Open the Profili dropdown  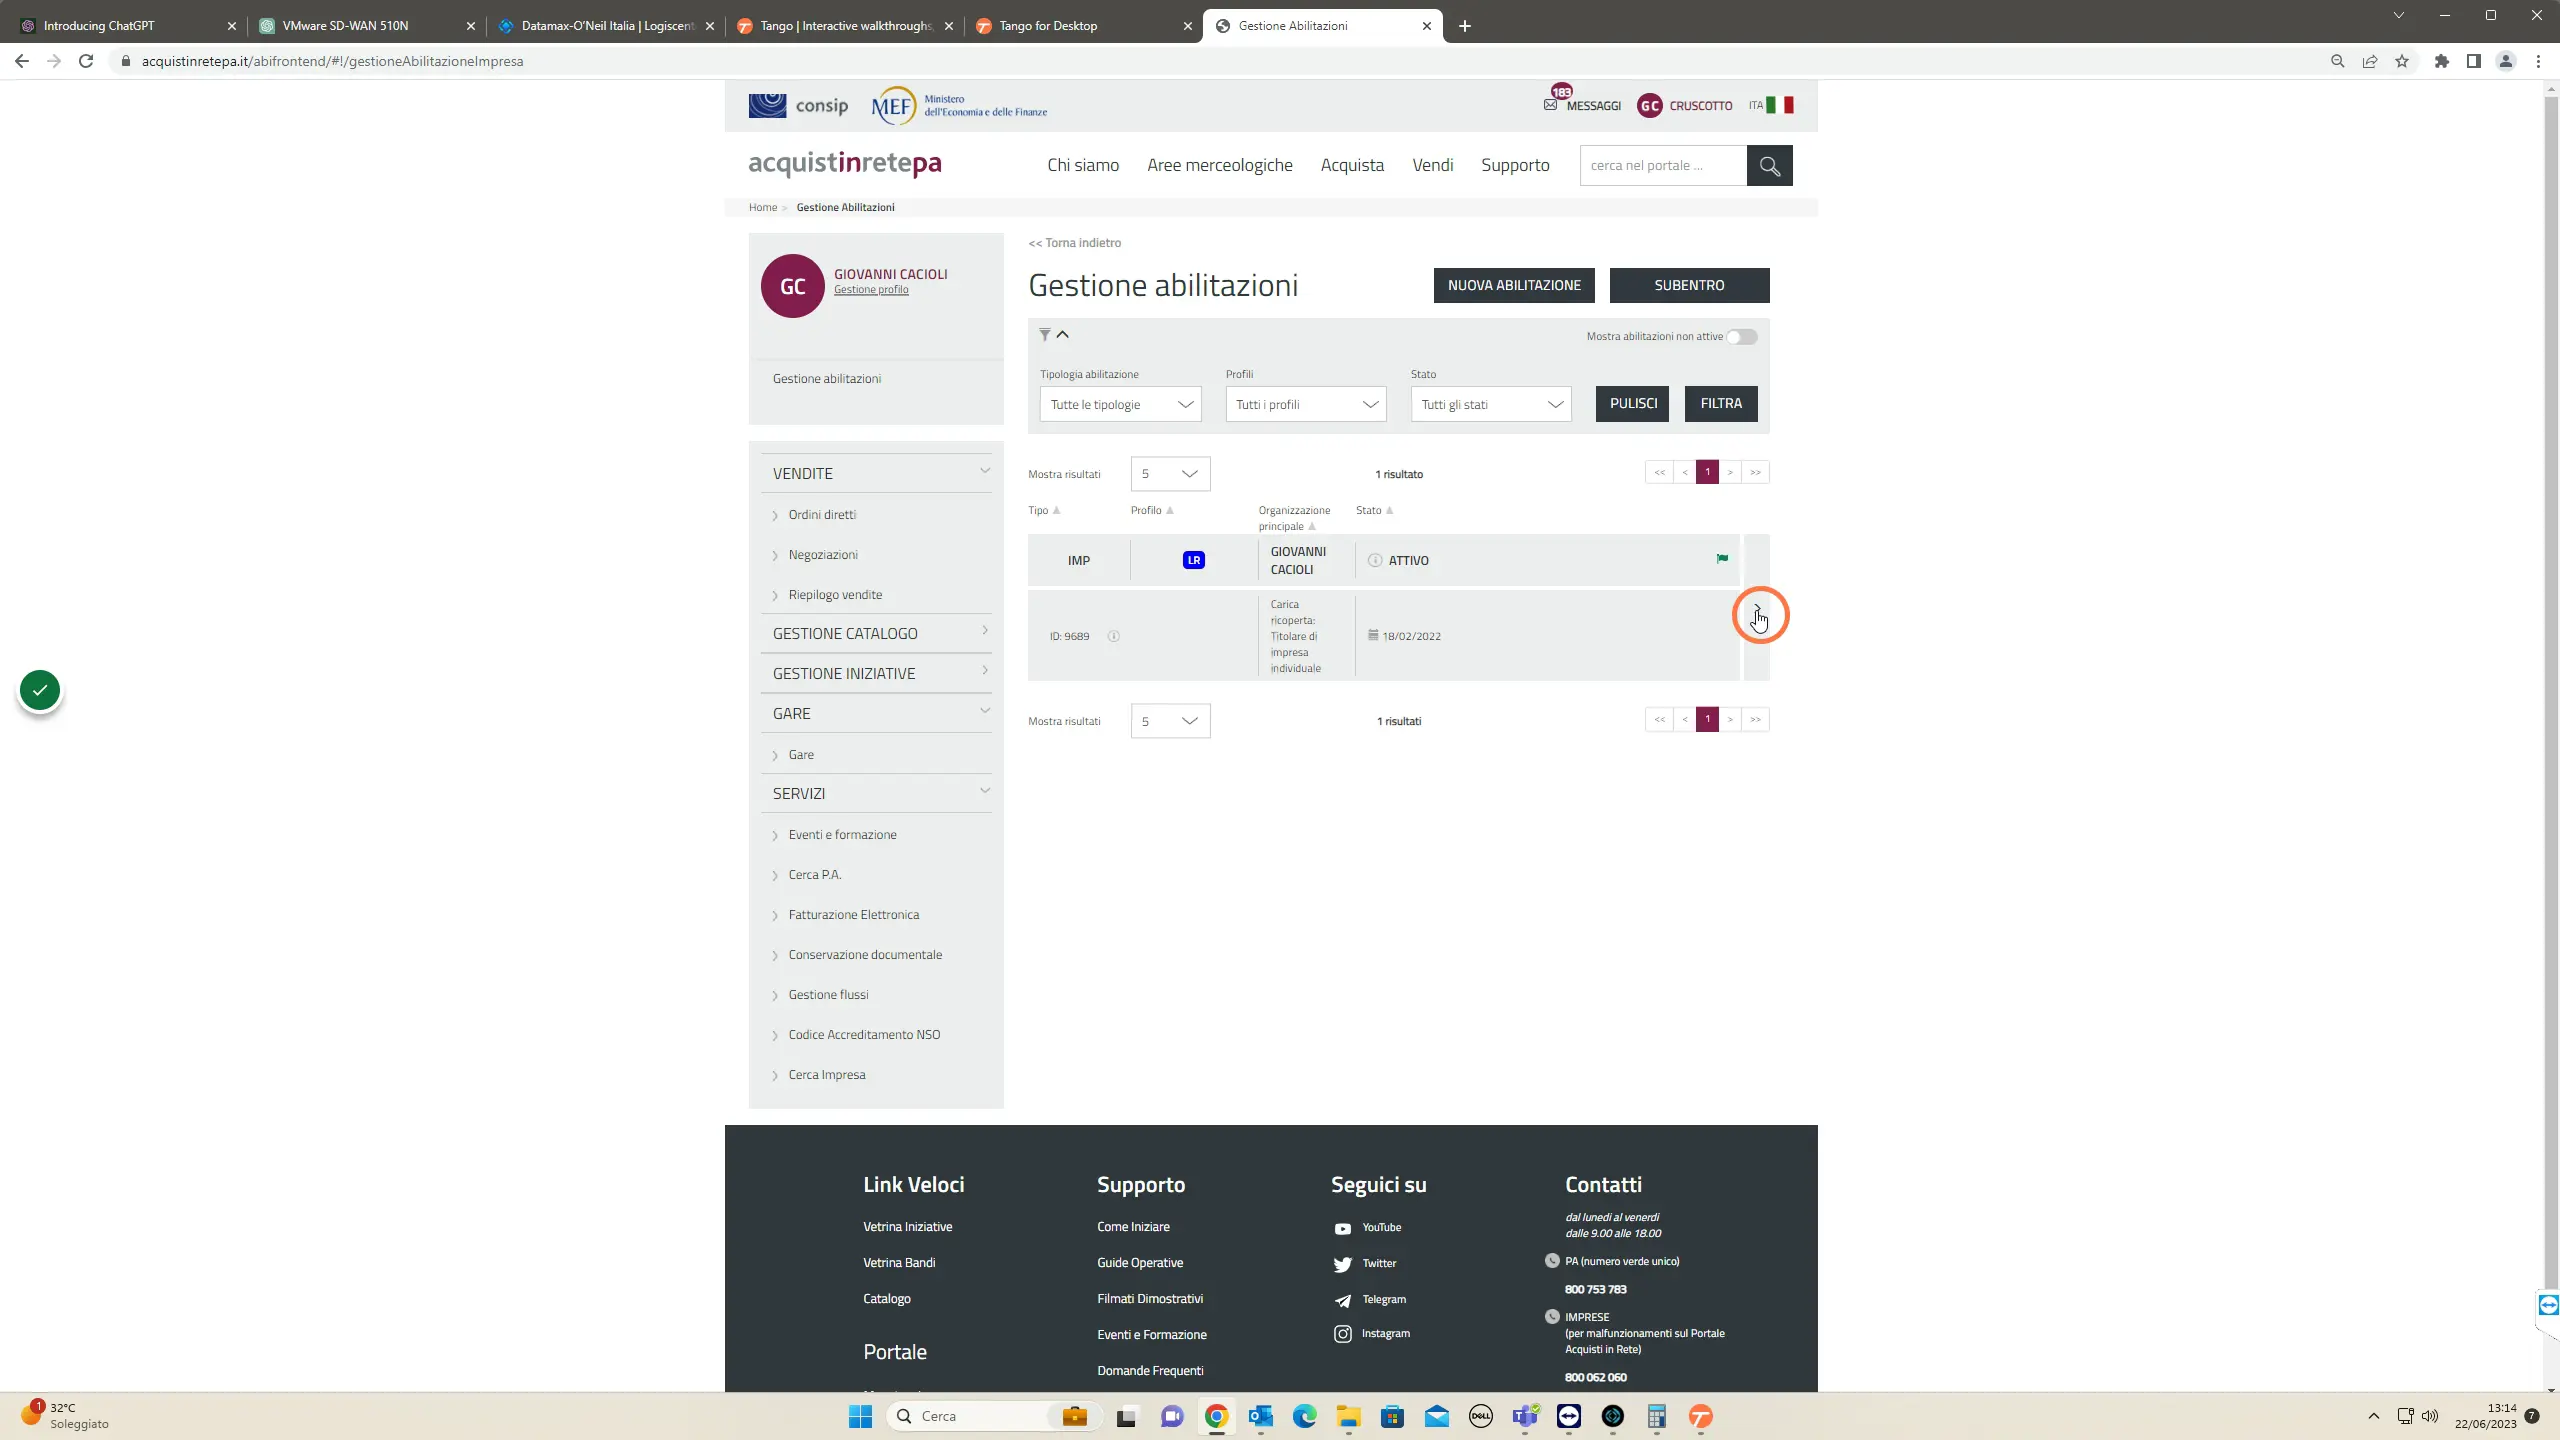(1306, 404)
